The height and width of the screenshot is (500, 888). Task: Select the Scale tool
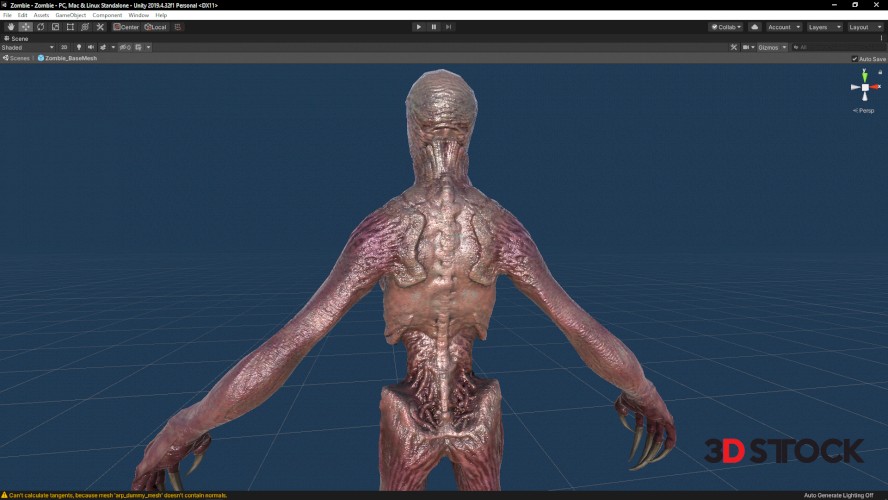55,27
